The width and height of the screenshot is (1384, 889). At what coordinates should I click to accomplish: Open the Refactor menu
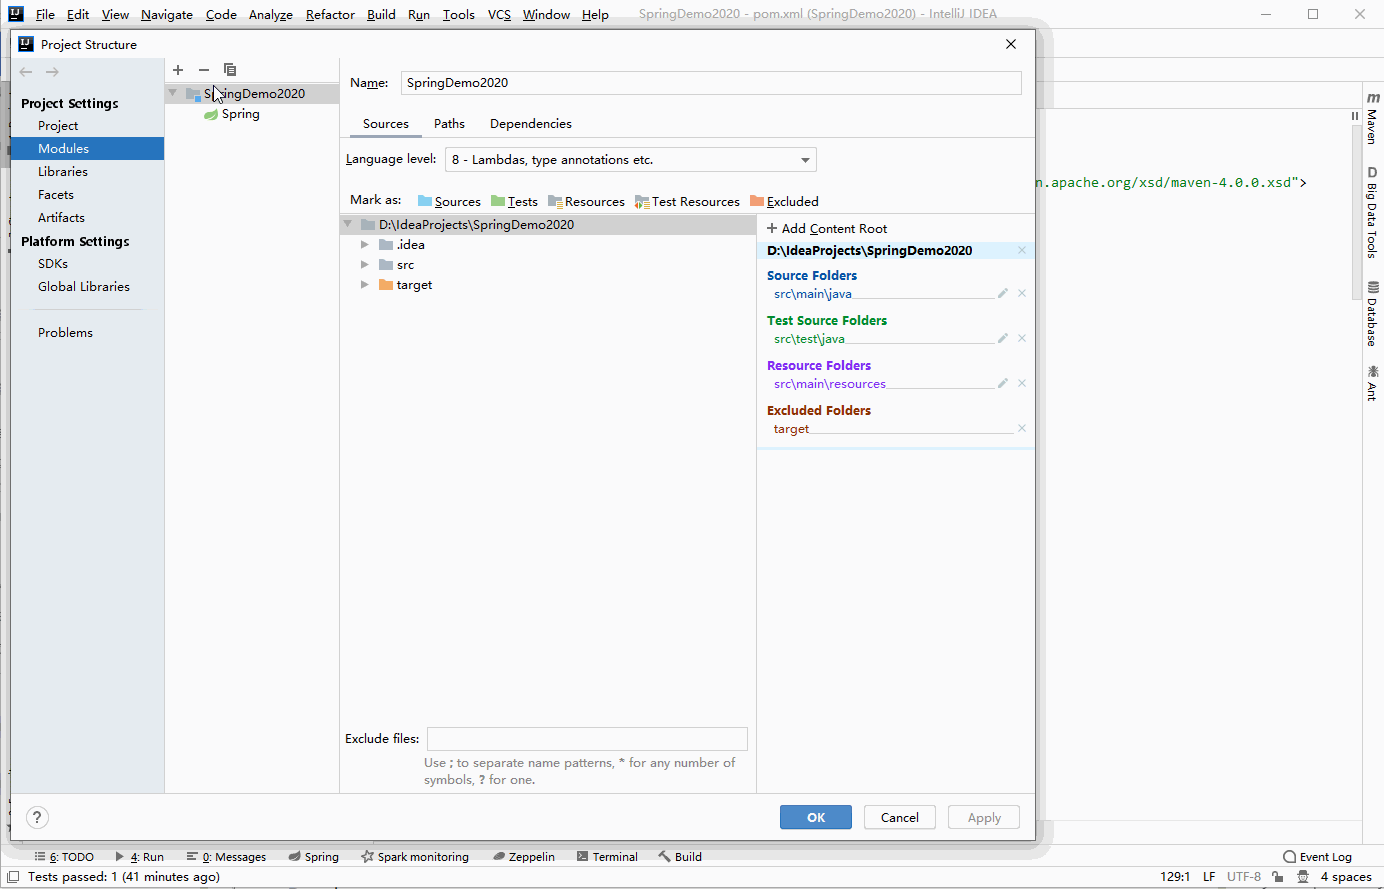(x=330, y=15)
